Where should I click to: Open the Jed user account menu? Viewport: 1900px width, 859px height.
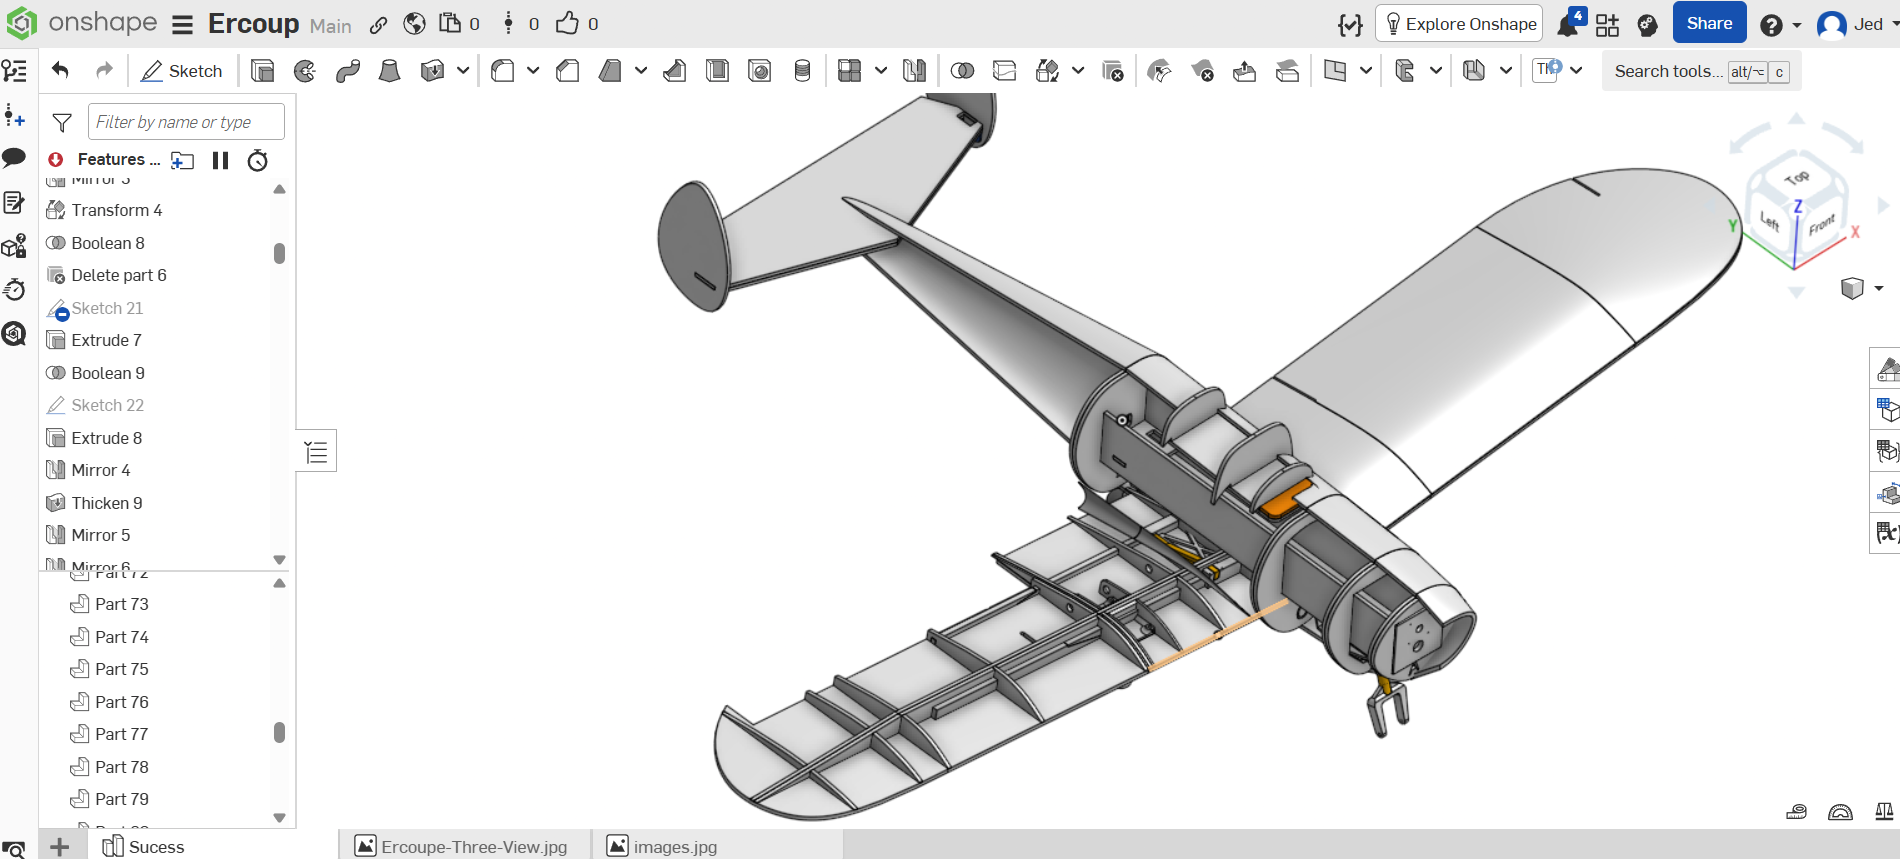point(1856,25)
